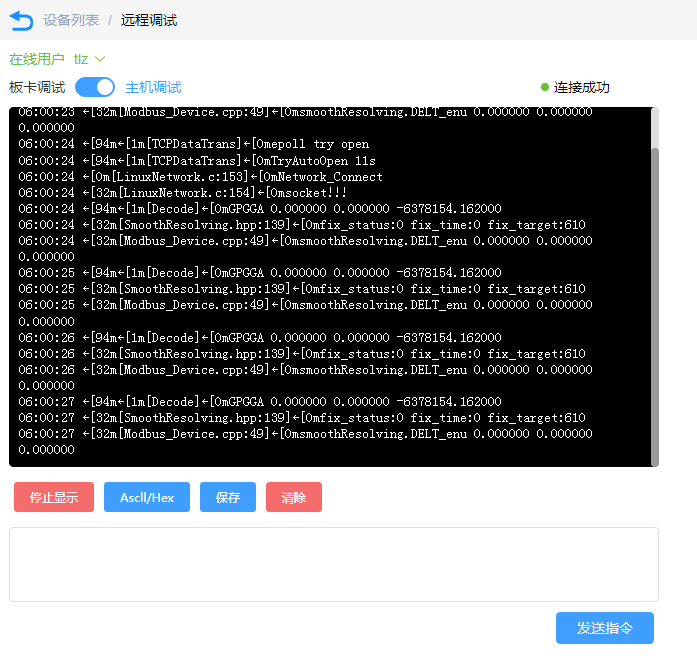This screenshot has width=697, height=666.
Task: Open the 设备列表 breadcrumb link
Action: click(x=71, y=20)
